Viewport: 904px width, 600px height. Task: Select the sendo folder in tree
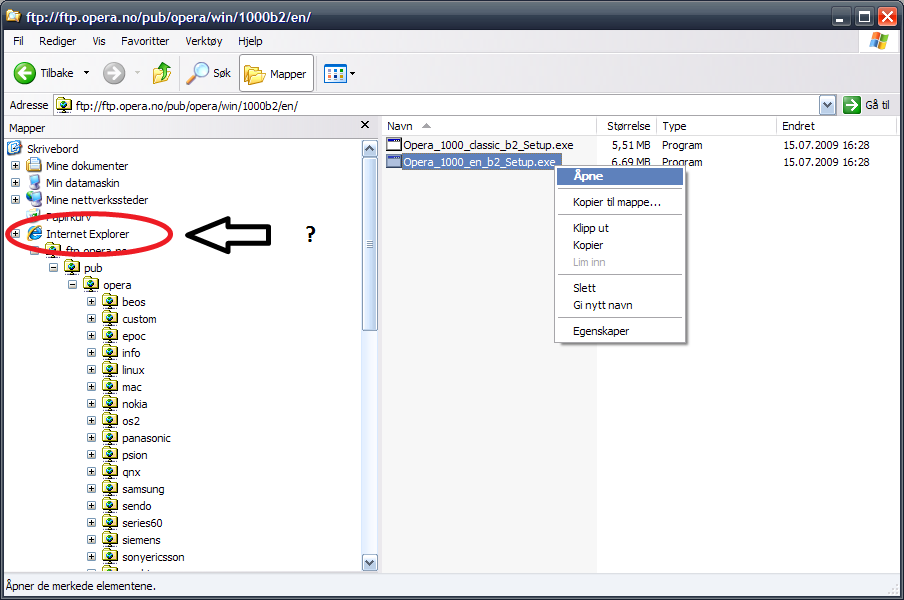coord(137,505)
